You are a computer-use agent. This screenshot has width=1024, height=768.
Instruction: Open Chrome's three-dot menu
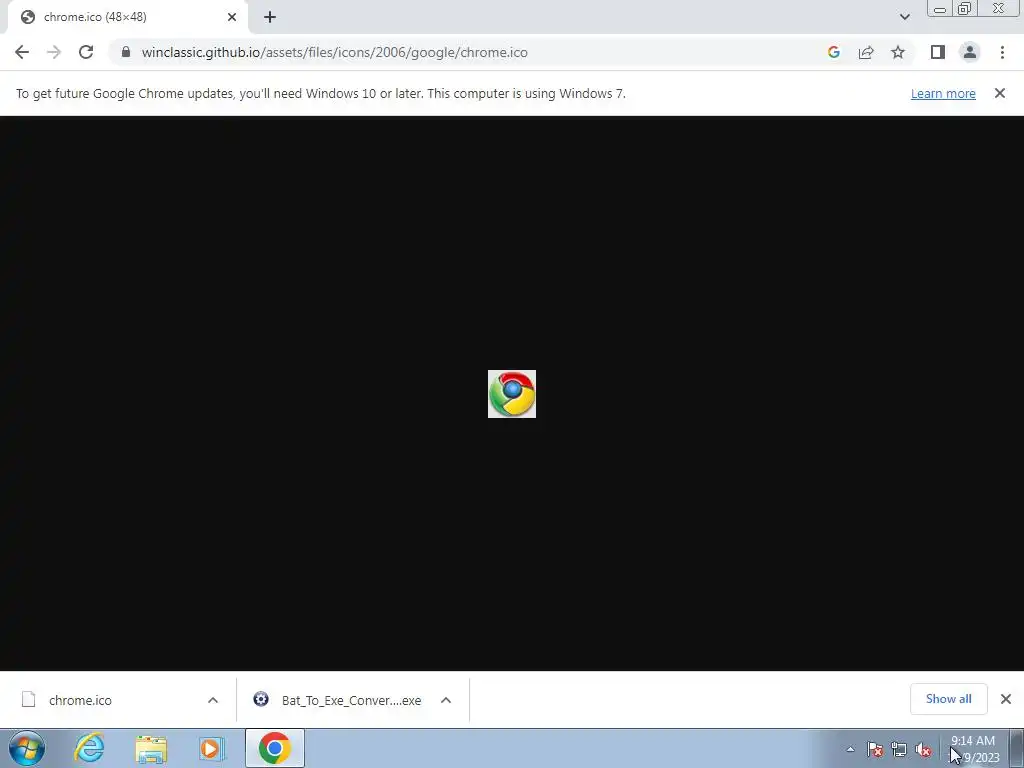coord(1002,52)
